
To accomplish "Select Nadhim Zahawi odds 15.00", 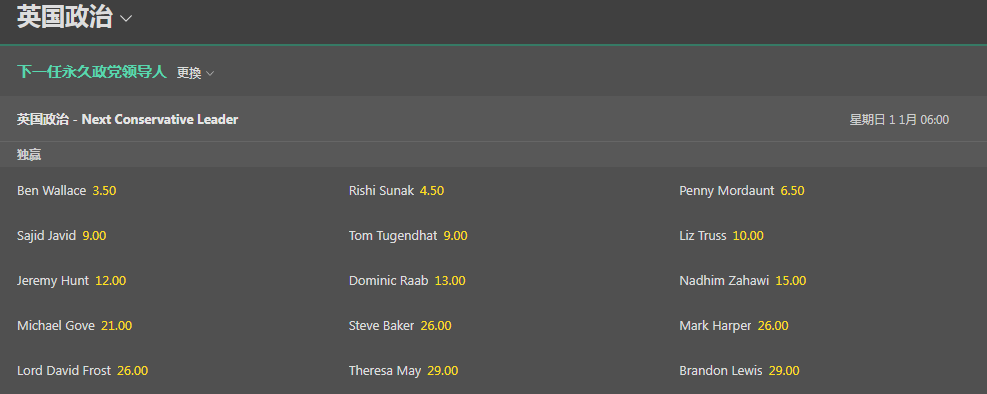I will click(743, 281).
